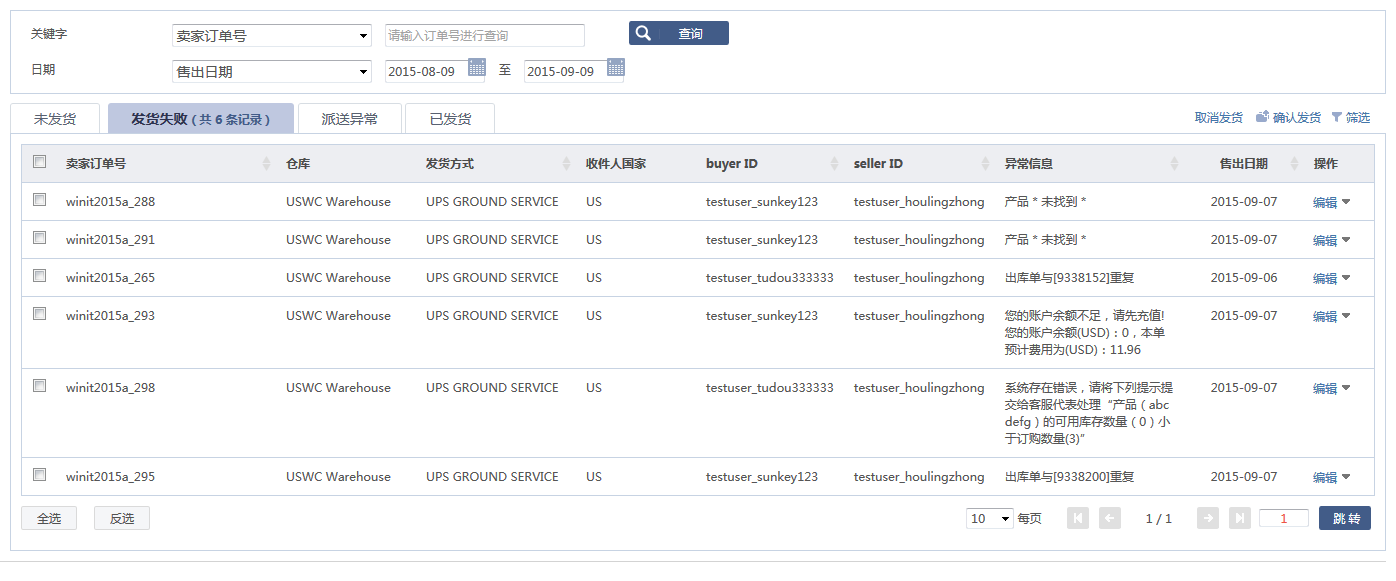The height and width of the screenshot is (581, 1396).
Task: Go to the next page arrow
Action: point(1208,518)
